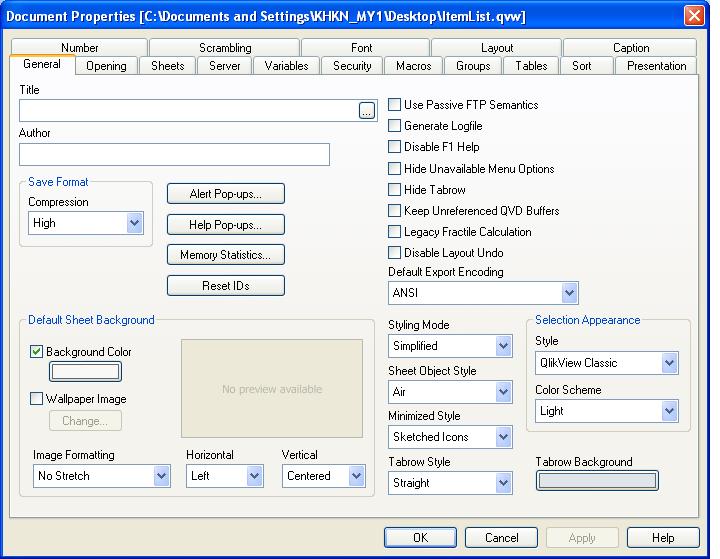Image resolution: width=720 pixels, height=559 pixels.
Task: Switch to the Caption tab
Action: 631,47
